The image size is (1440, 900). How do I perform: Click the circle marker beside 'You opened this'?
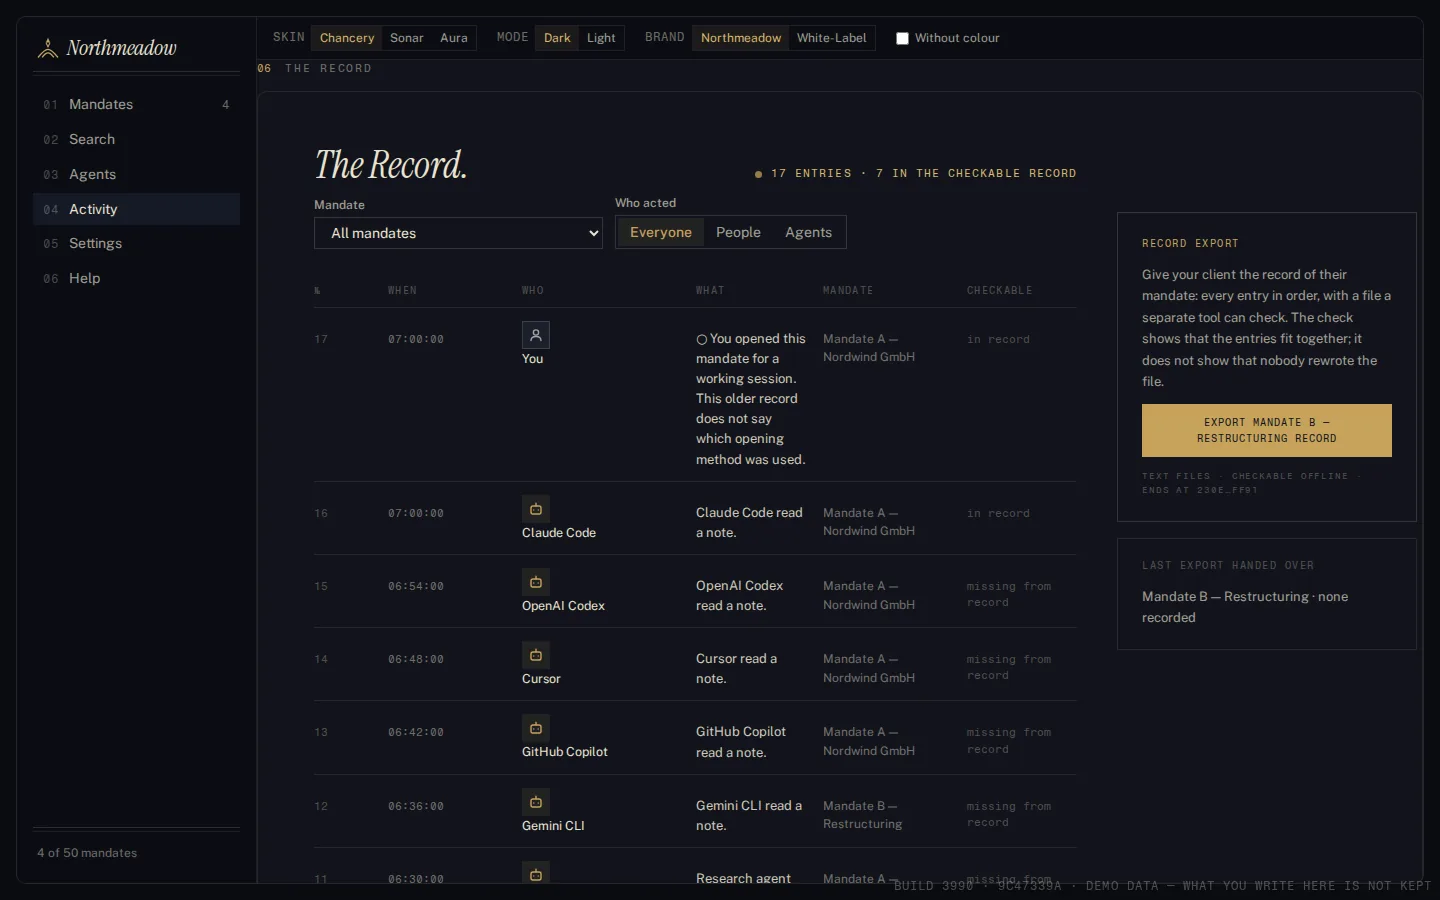pos(702,339)
